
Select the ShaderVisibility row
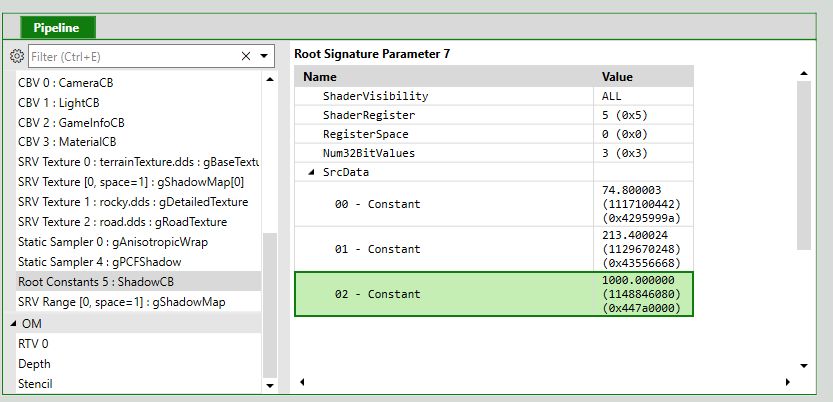pyautogui.click(x=494, y=96)
